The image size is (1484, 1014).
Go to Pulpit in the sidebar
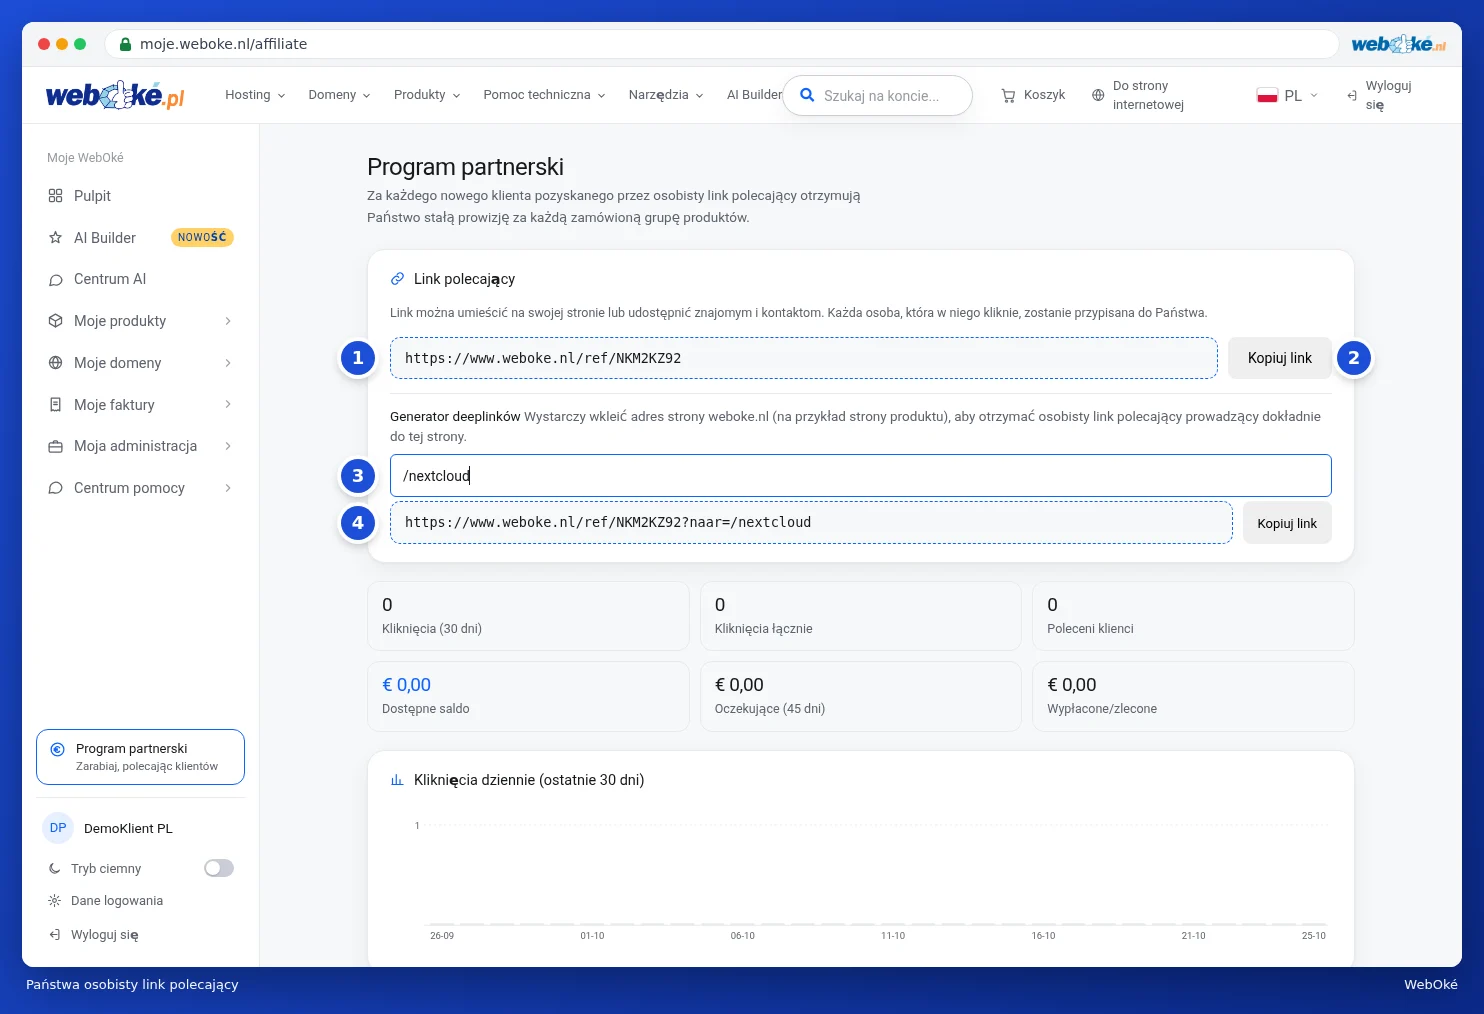pos(140,196)
